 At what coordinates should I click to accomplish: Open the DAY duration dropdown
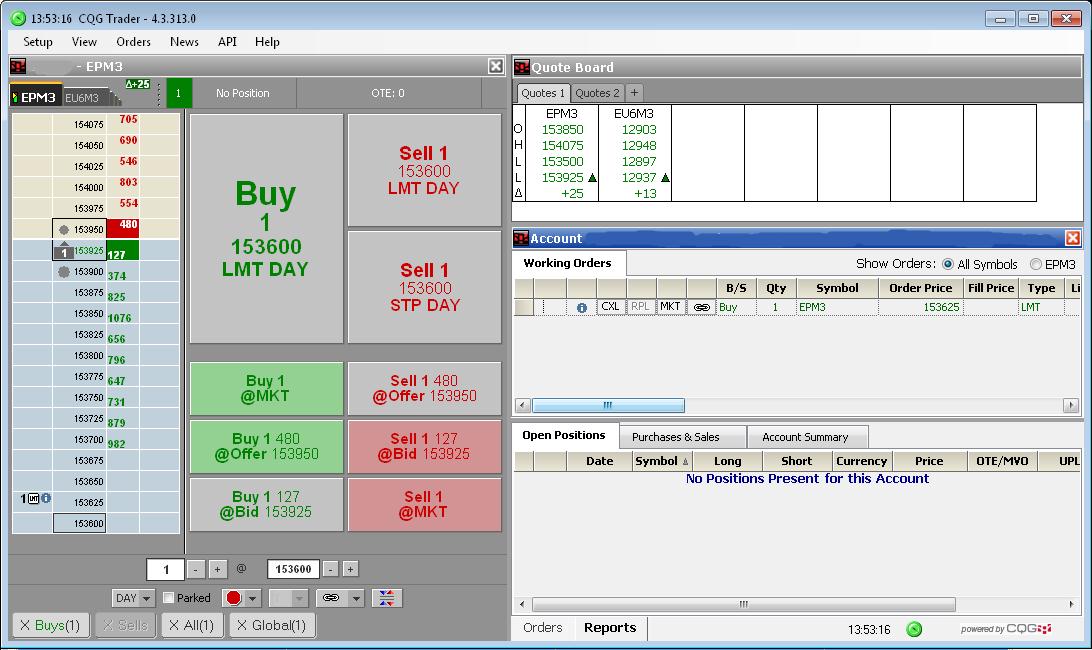pyautogui.click(x=133, y=598)
